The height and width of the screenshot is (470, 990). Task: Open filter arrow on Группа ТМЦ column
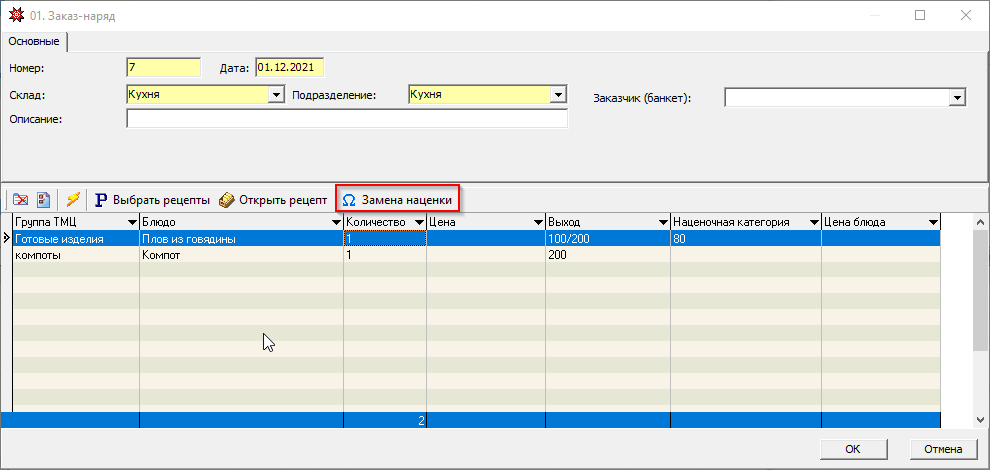(x=131, y=222)
